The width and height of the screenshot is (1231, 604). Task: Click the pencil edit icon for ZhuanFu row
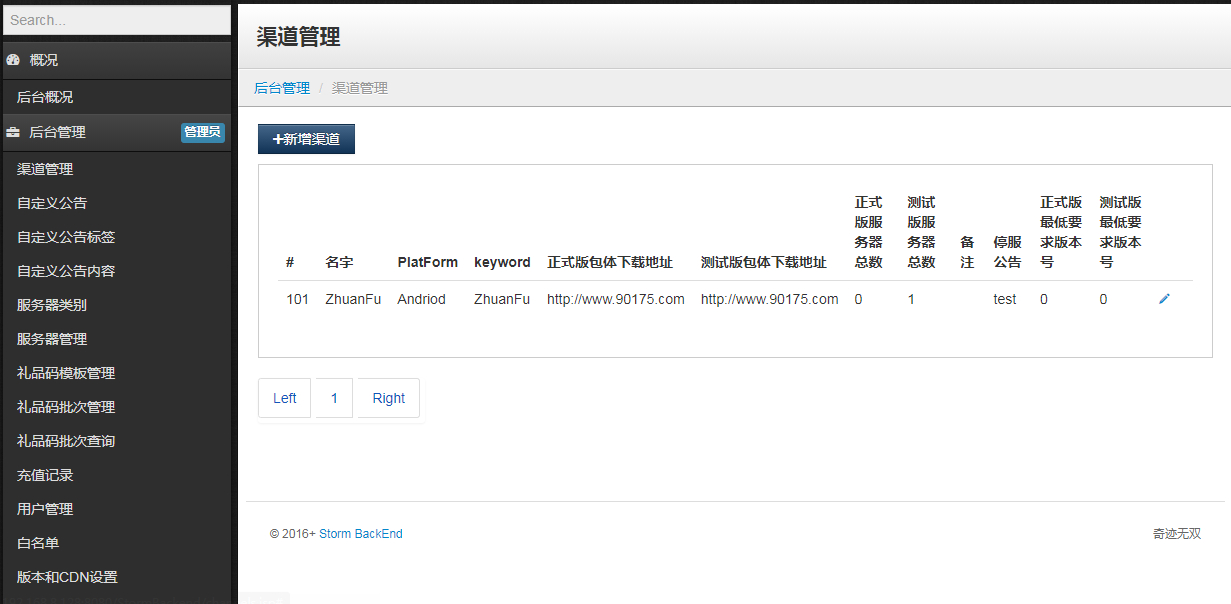(1164, 299)
